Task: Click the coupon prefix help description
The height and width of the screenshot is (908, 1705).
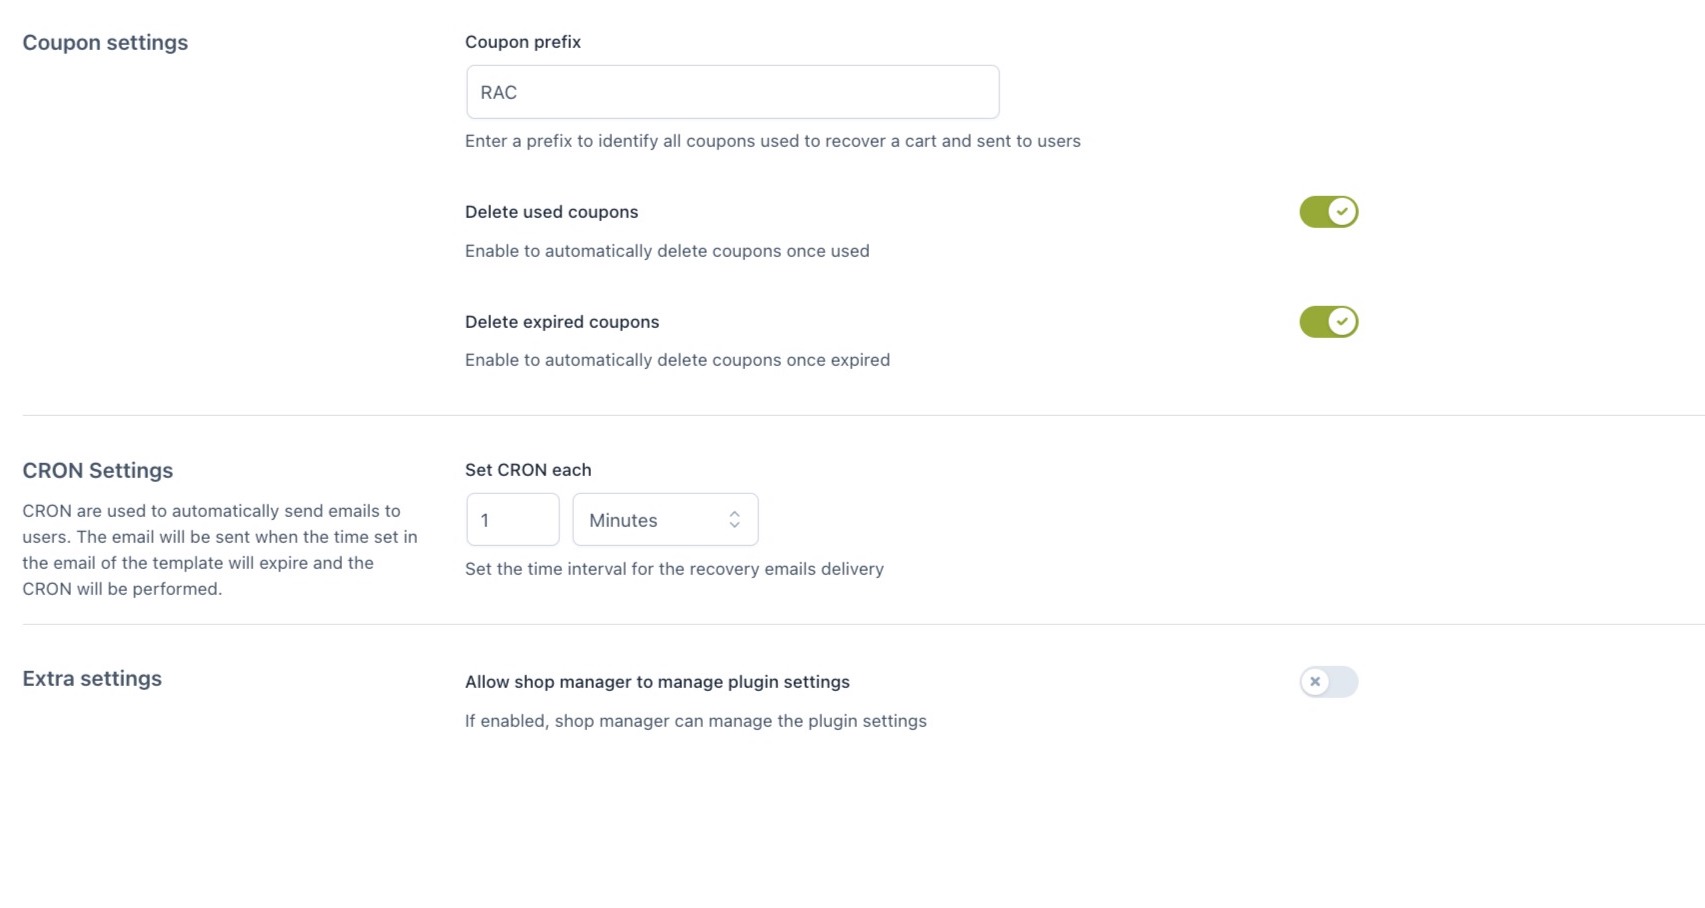Action: 772,141
